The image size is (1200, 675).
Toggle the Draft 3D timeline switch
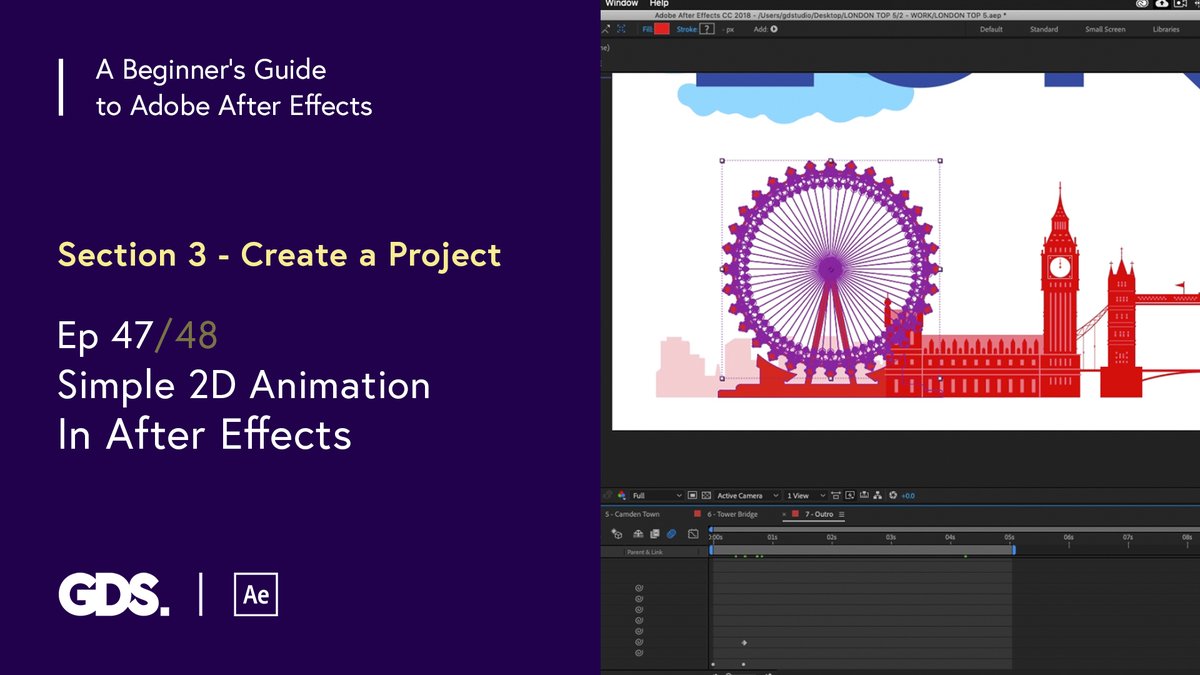click(x=617, y=534)
